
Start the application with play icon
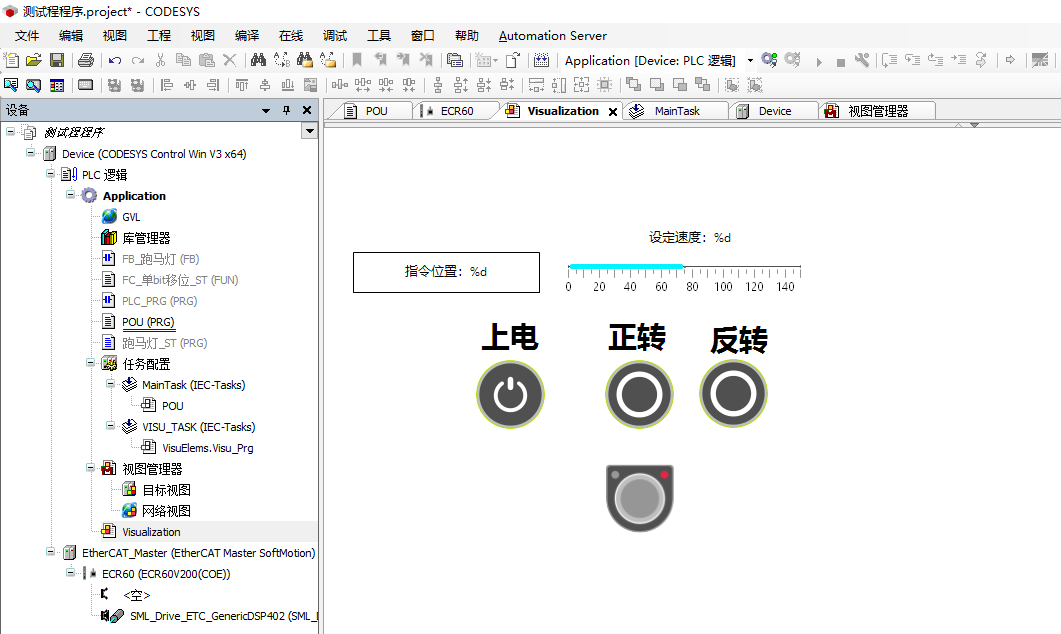pyautogui.click(x=819, y=62)
